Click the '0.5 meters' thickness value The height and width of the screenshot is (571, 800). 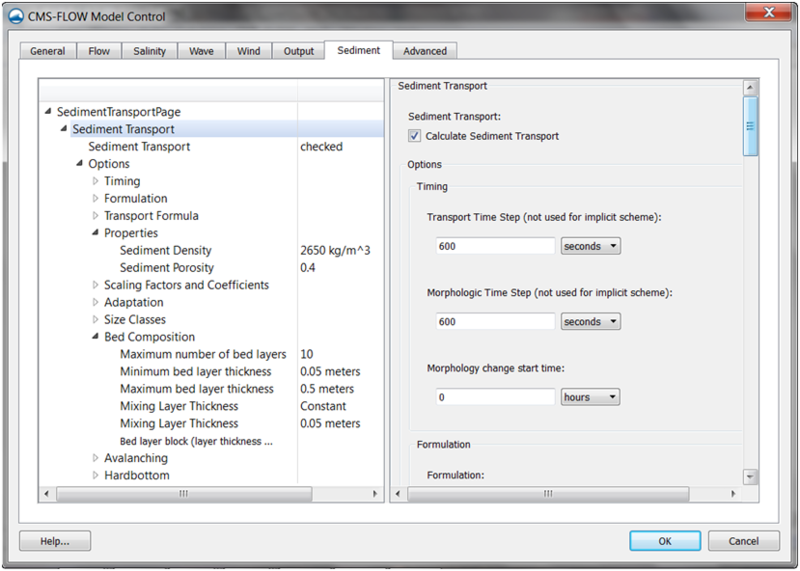coord(327,388)
